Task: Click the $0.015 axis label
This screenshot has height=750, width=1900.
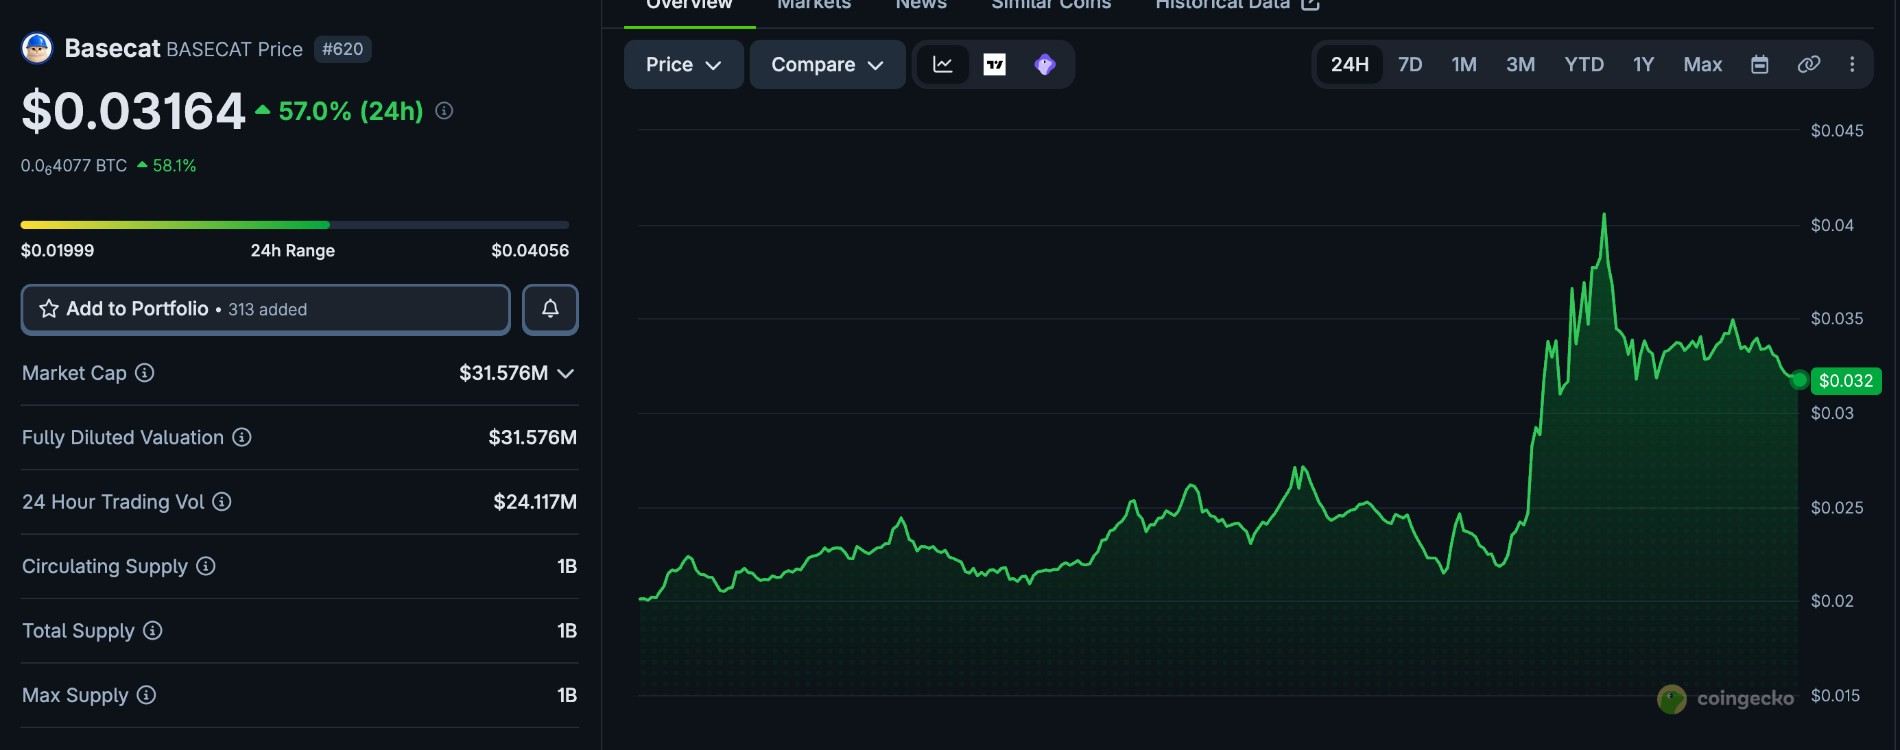Action: coord(1836,696)
